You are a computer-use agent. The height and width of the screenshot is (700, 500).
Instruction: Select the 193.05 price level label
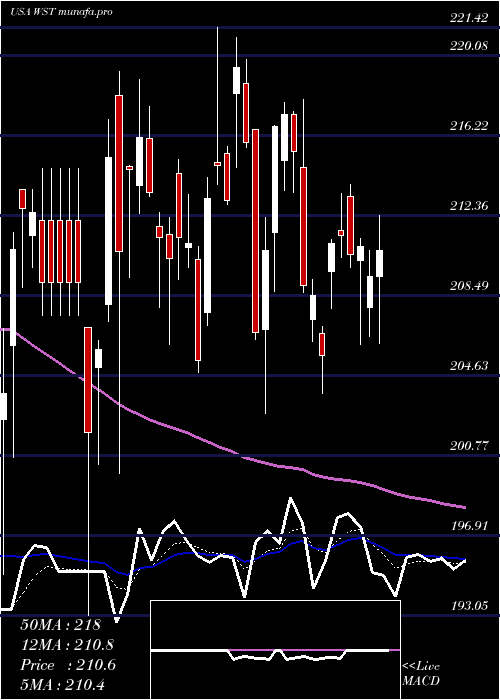tap(468, 606)
